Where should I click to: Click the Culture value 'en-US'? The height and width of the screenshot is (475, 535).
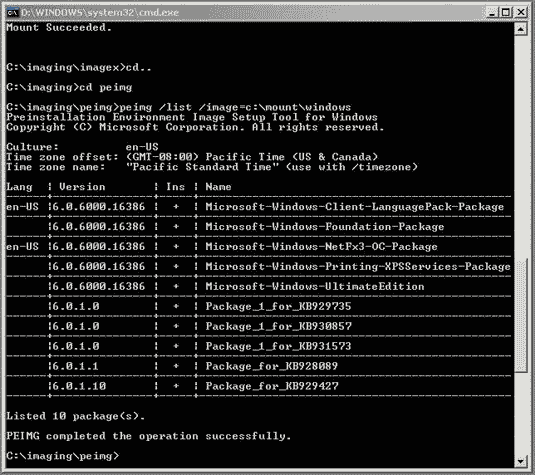[142, 147]
